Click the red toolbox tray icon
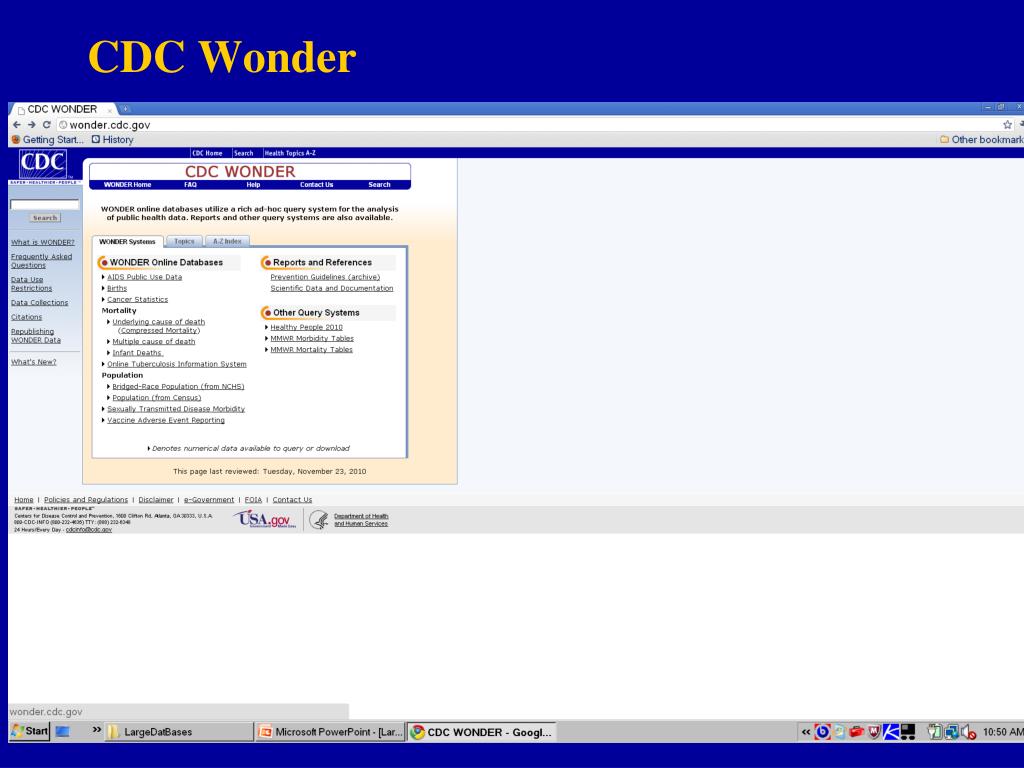Image resolution: width=1024 pixels, height=768 pixels. click(856, 731)
